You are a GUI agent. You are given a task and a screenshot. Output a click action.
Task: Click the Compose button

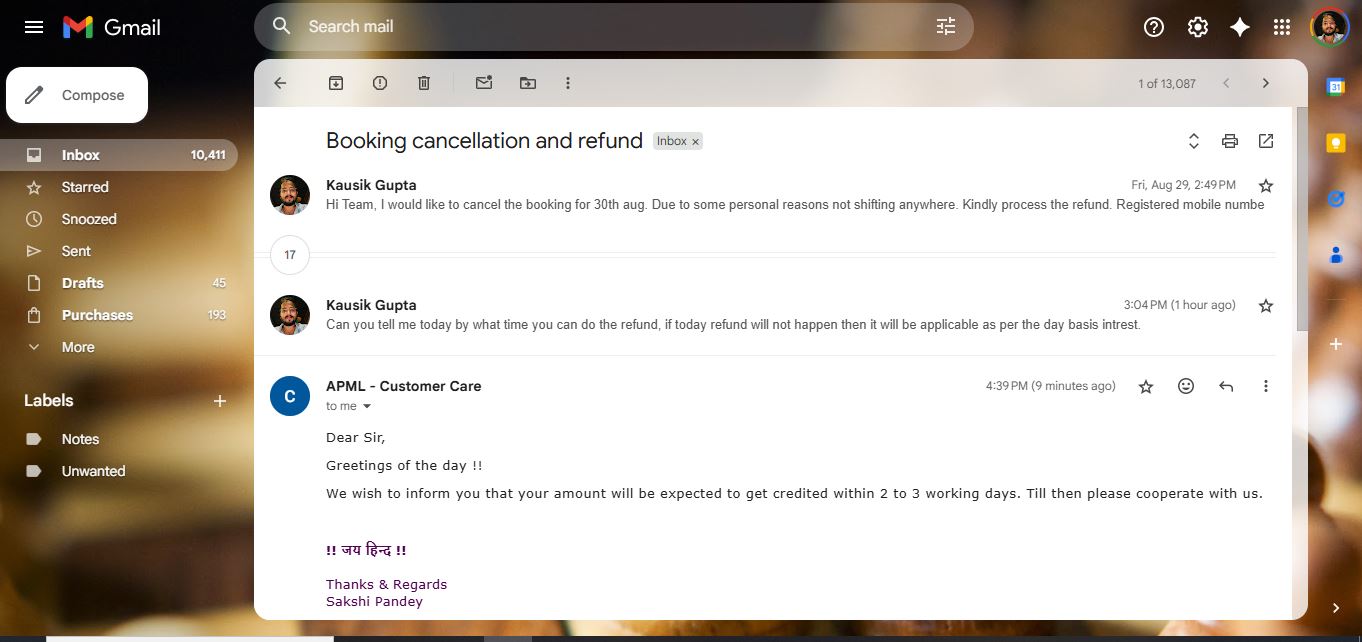coord(77,95)
